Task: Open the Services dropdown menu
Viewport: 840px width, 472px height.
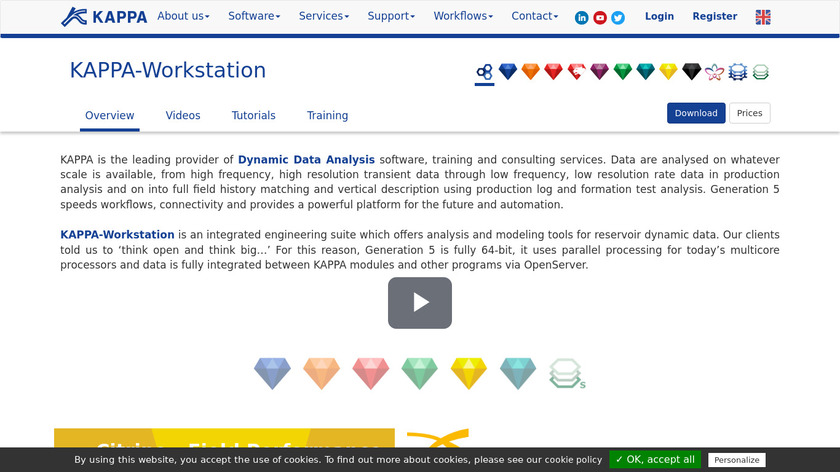Action: (x=324, y=16)
